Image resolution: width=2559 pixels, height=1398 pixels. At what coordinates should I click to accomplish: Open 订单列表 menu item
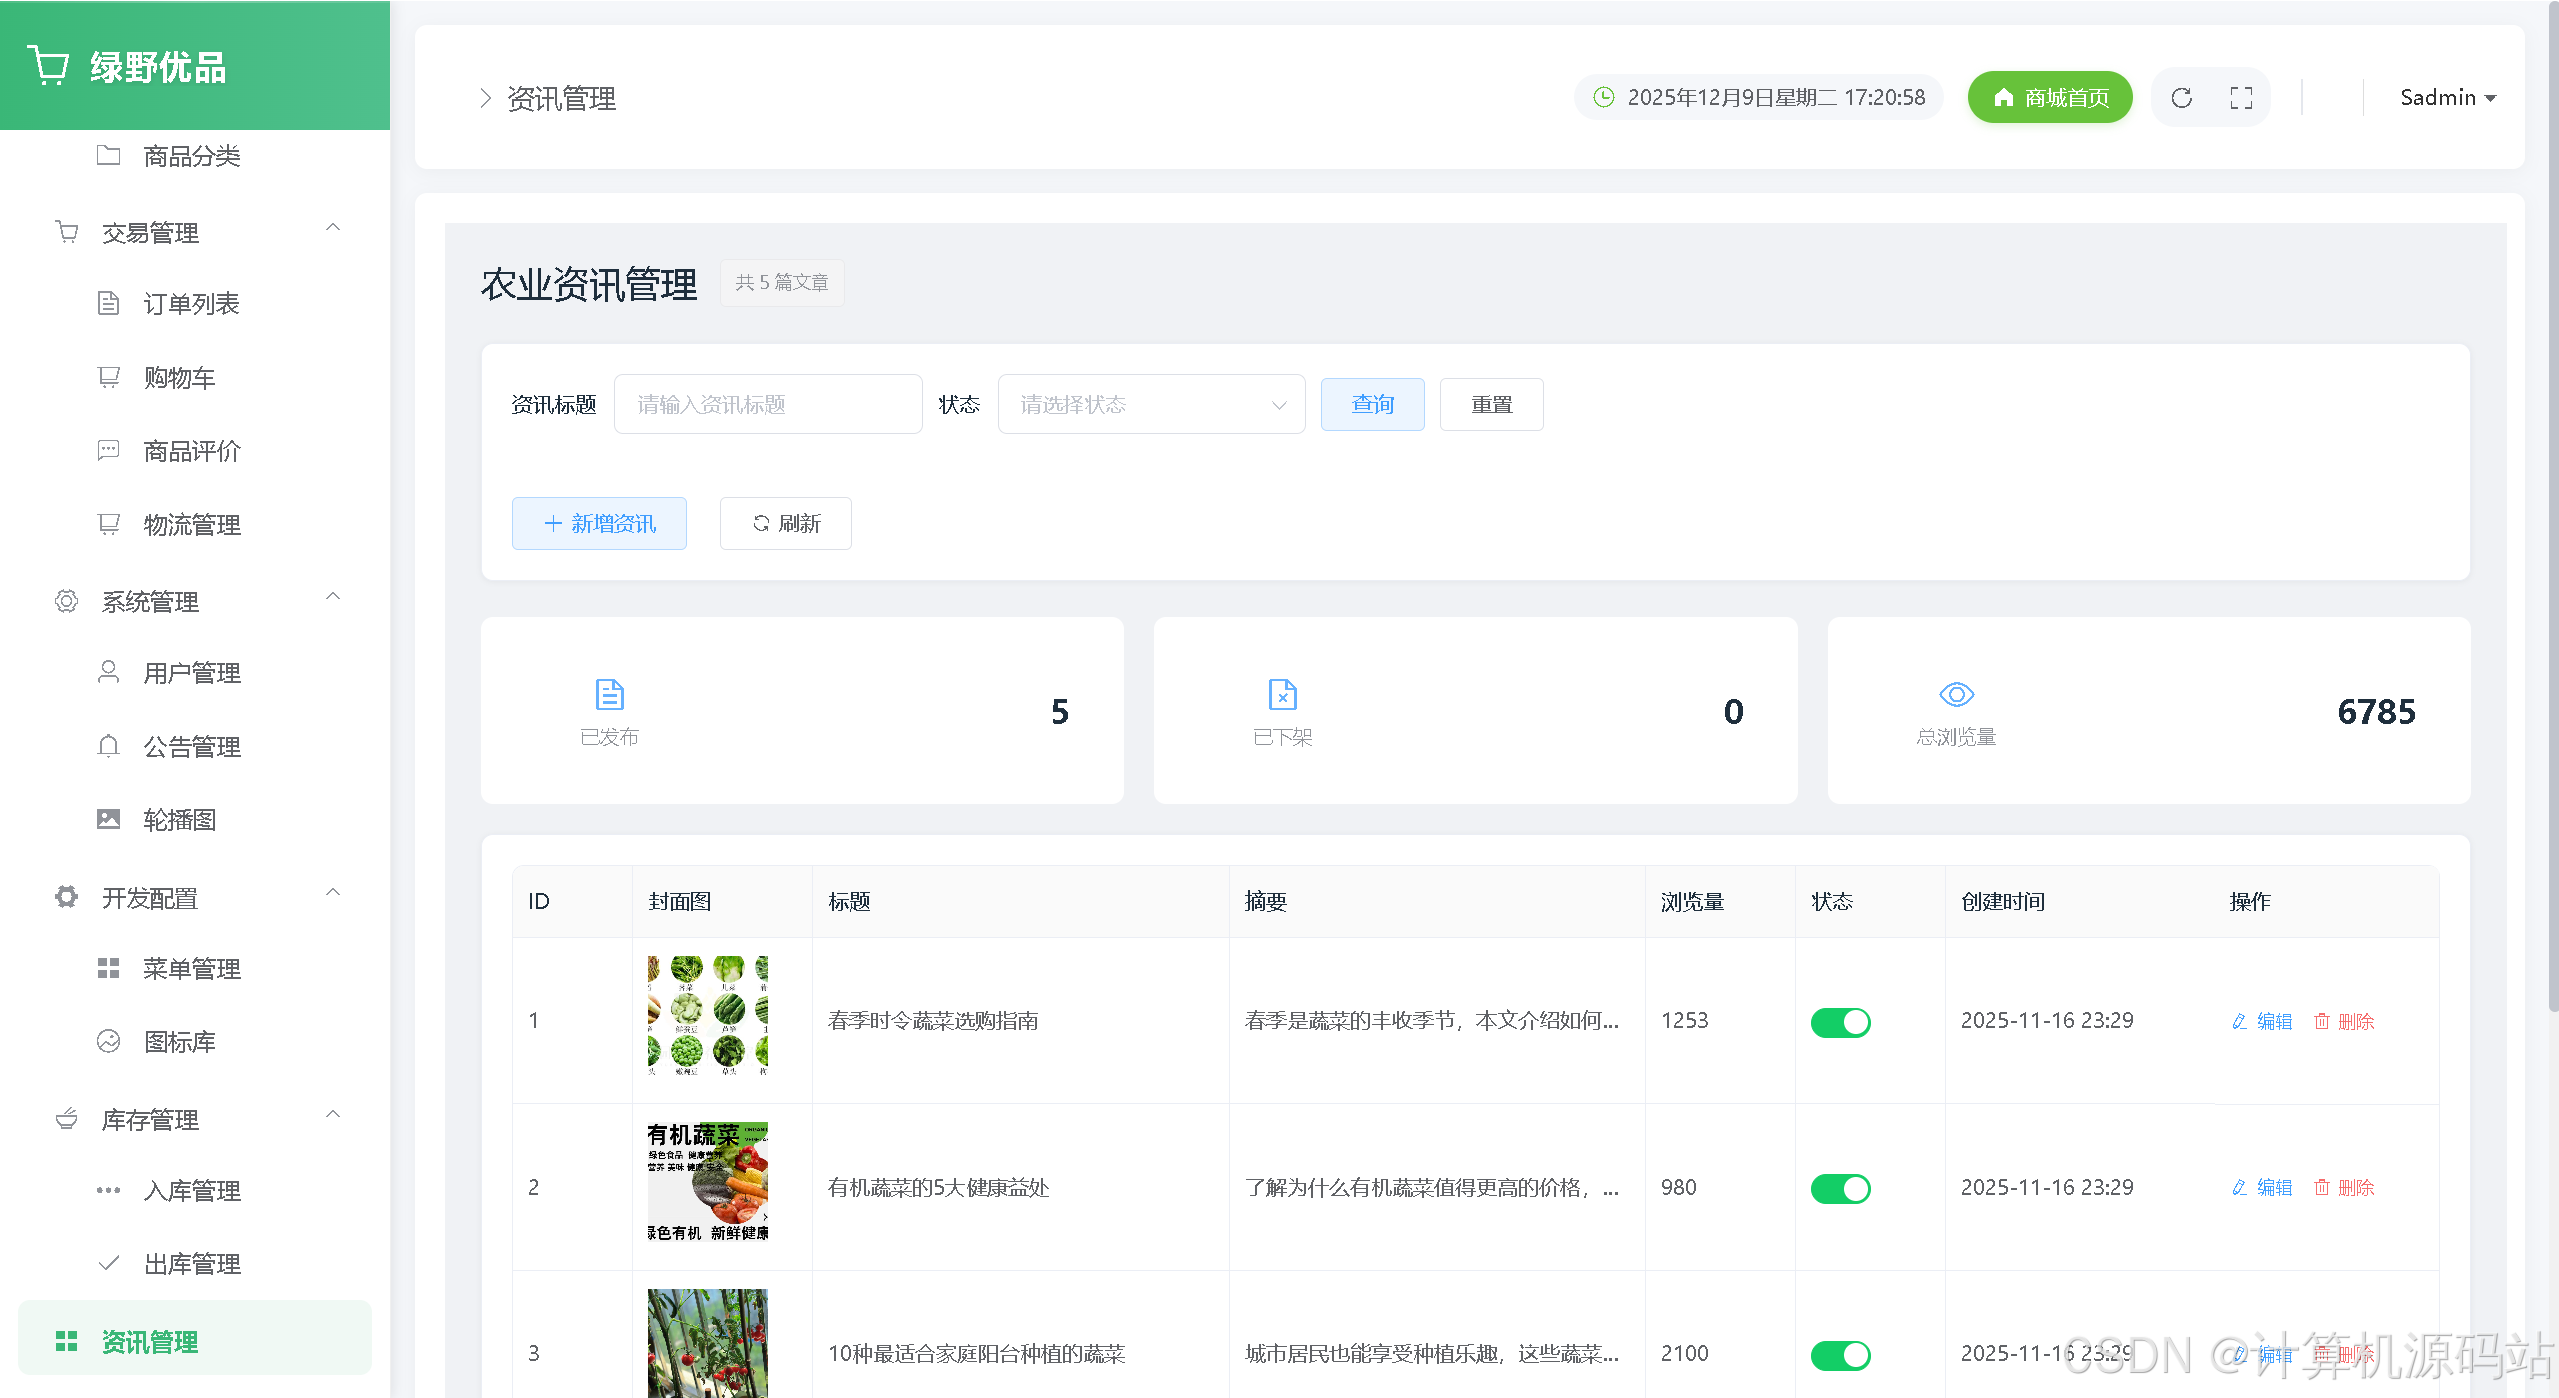pyautogui.click(x=191, y=304)
